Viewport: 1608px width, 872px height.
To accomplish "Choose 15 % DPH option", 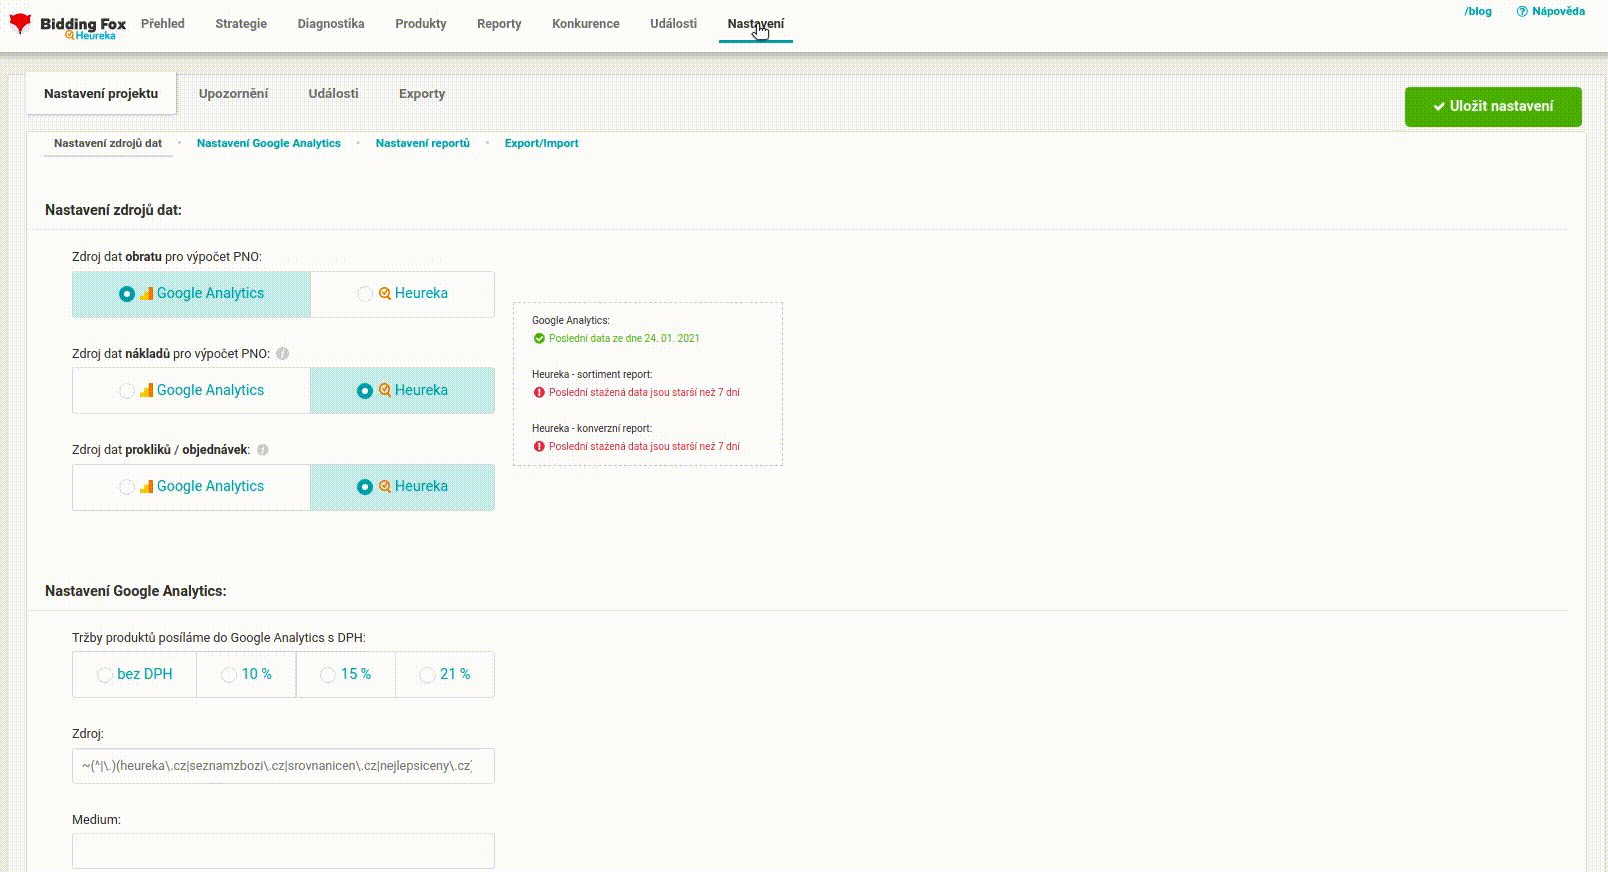I will click(x=345, y=675).
